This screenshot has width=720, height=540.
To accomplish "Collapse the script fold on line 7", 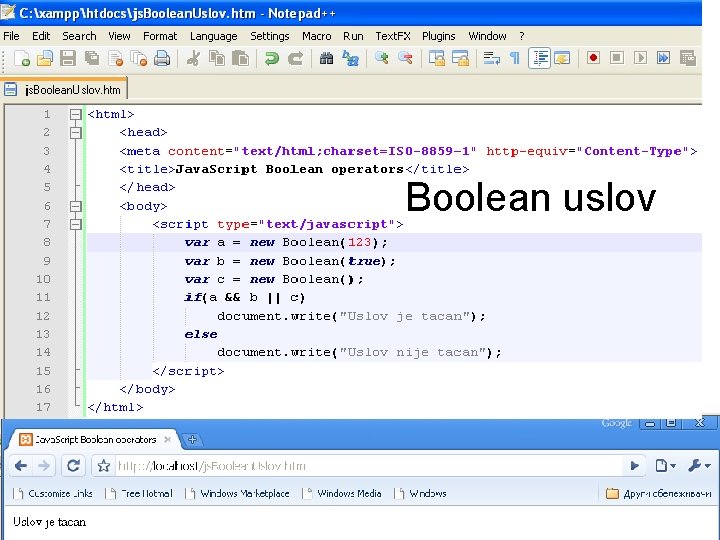I will (76, 225).
